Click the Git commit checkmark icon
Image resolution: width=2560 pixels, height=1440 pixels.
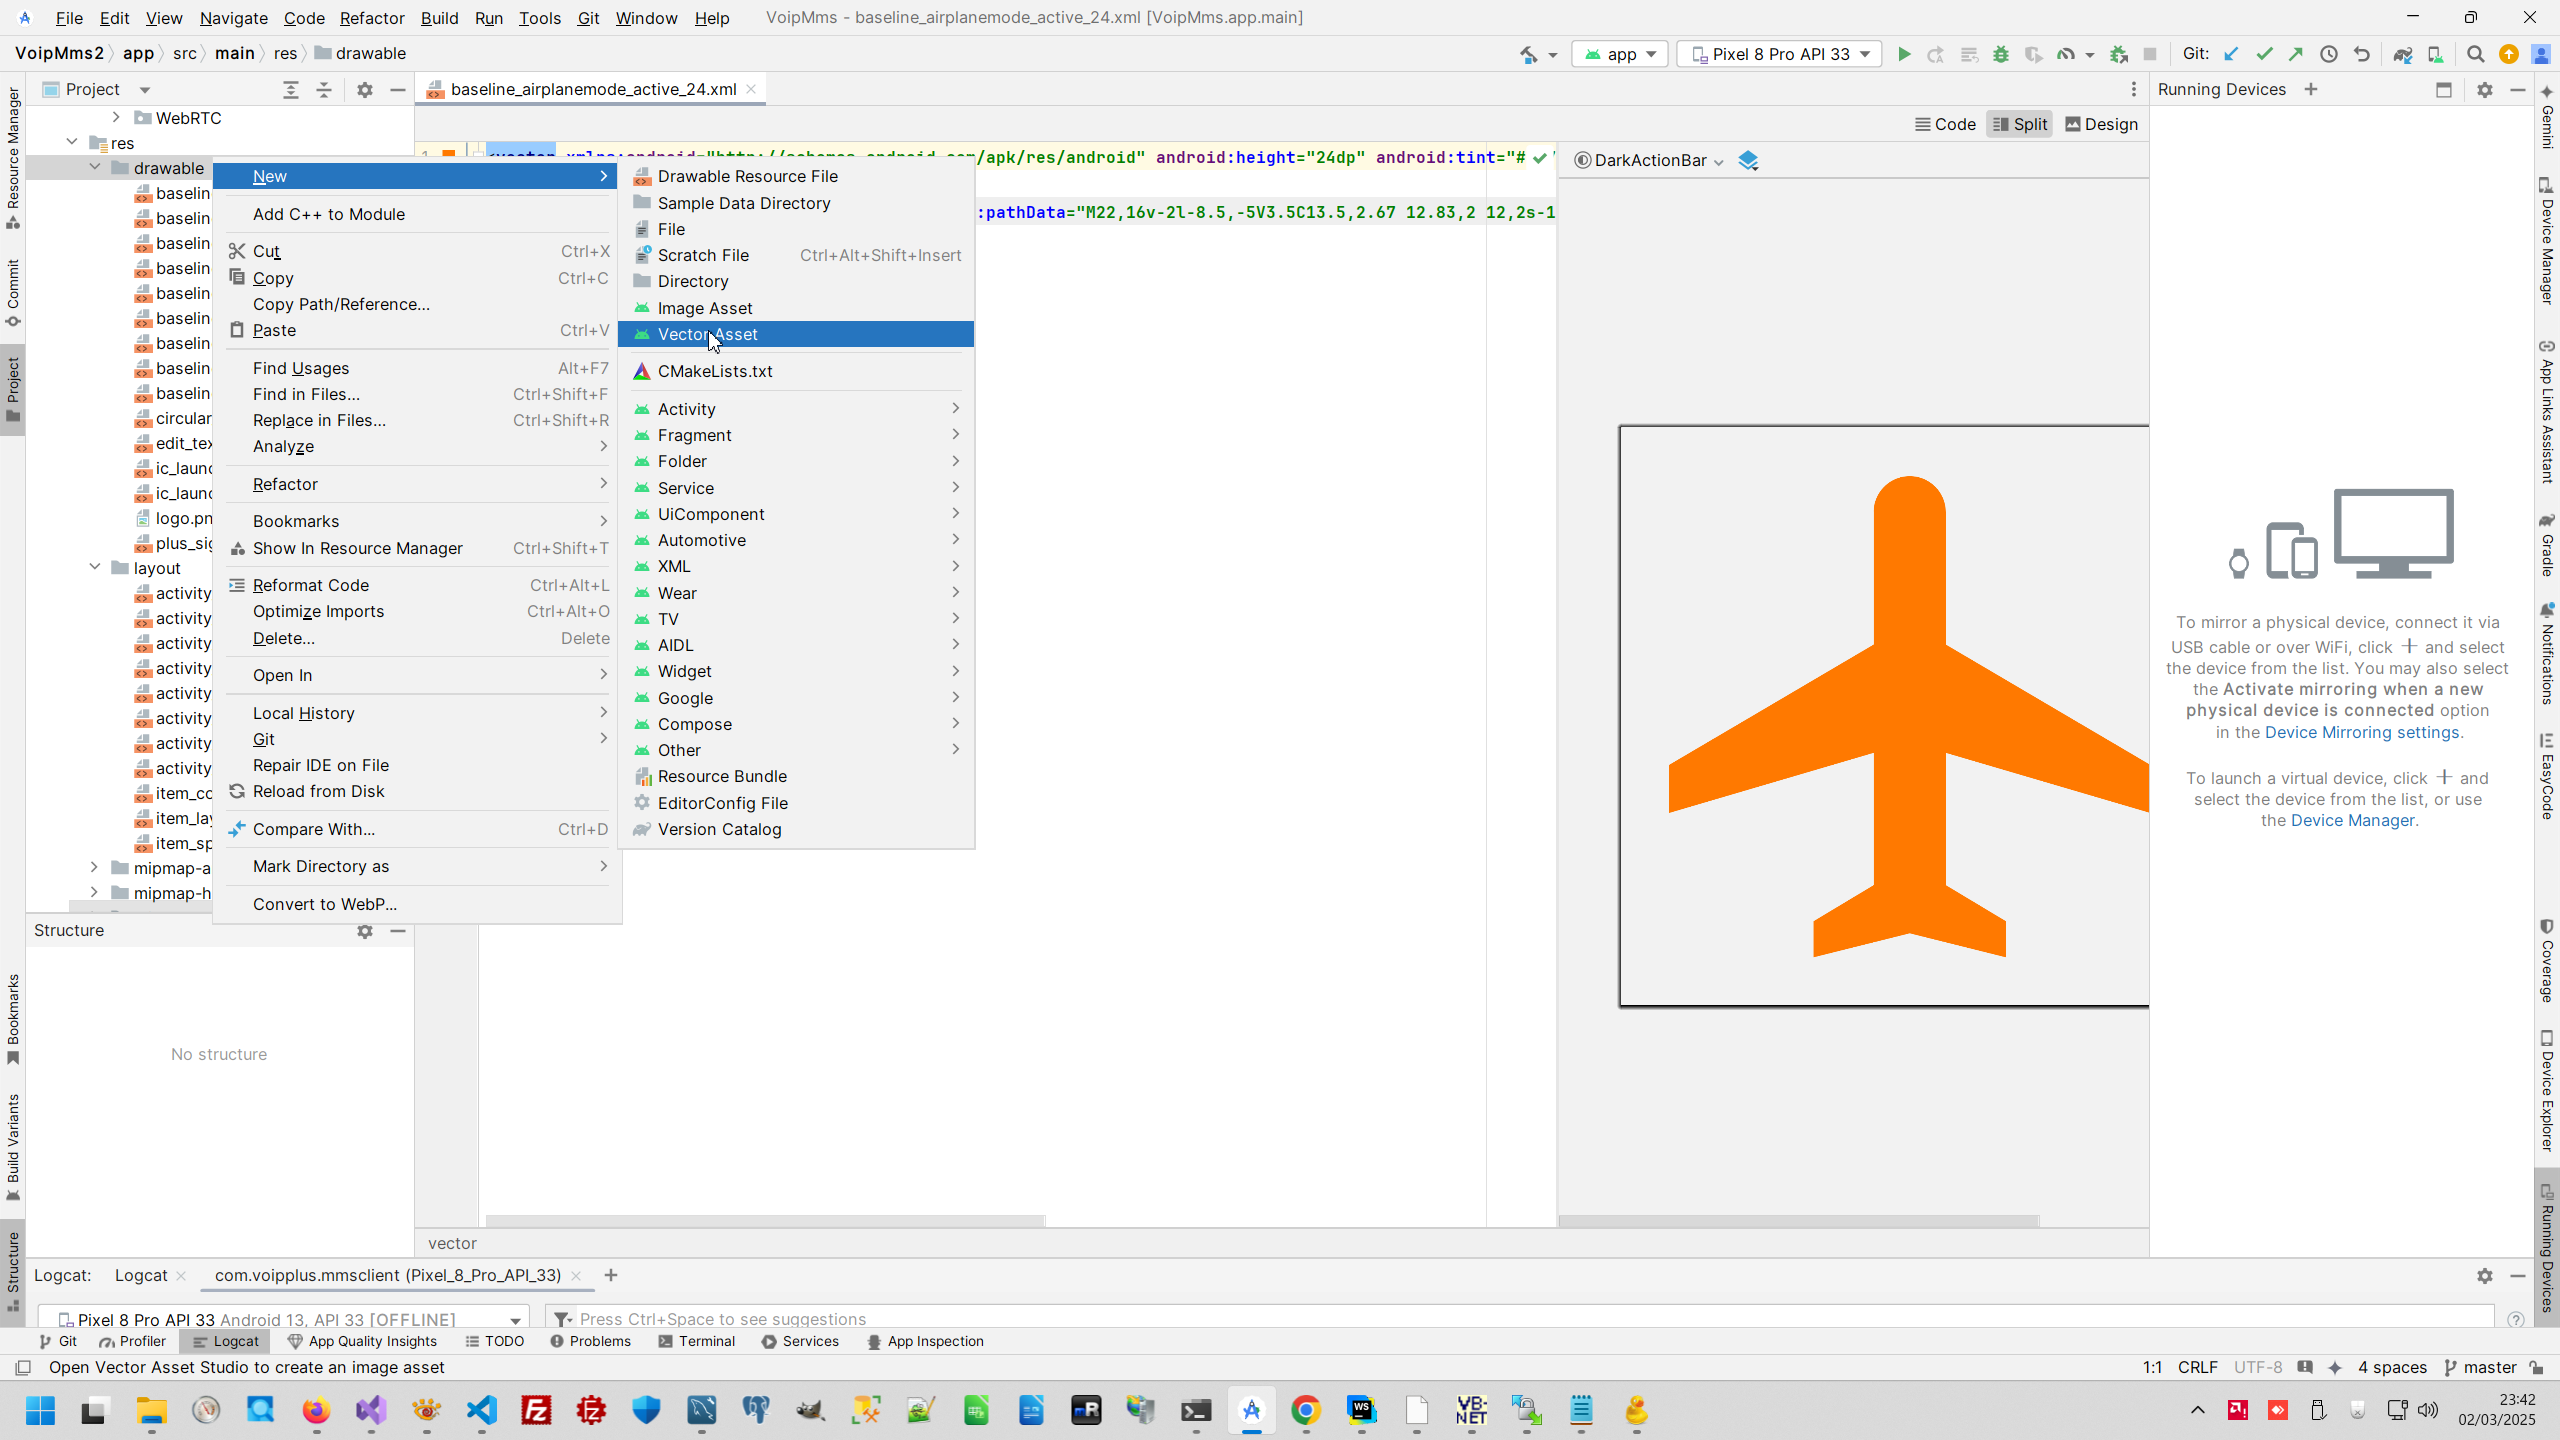coord(2264,54)
